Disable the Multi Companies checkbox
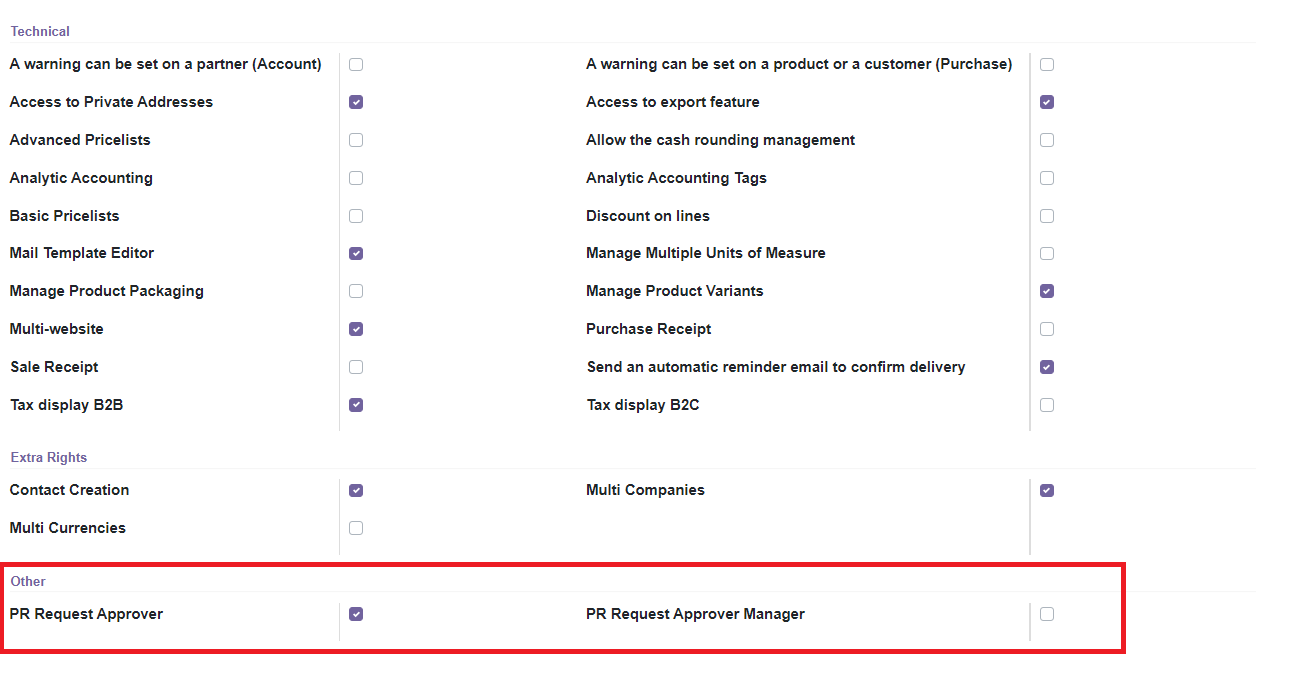The height and width of the screenshot is (683, 1291). 1047,491
